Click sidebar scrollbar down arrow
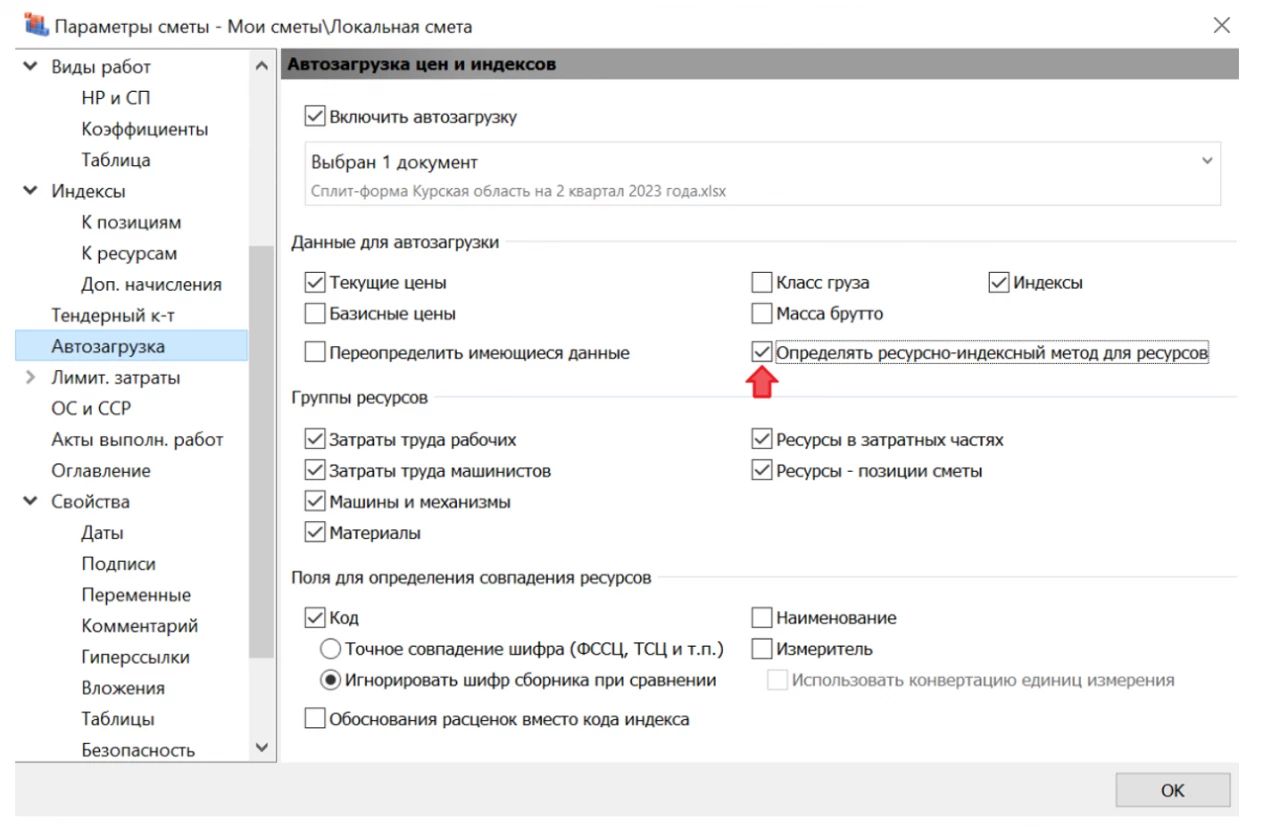The width and height of the screenshot is (1280, 827). (x=262, y=747)
